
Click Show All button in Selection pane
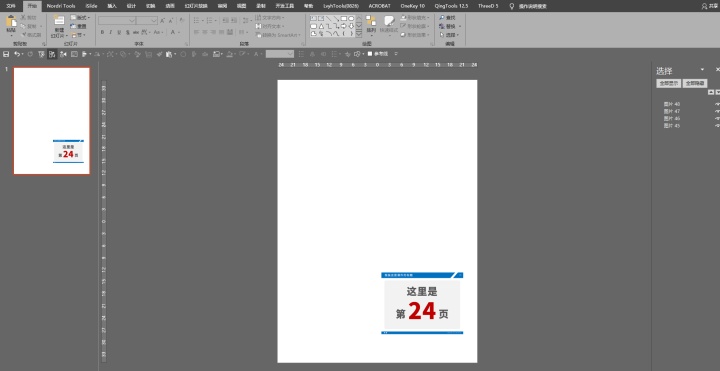click(669, 84)
